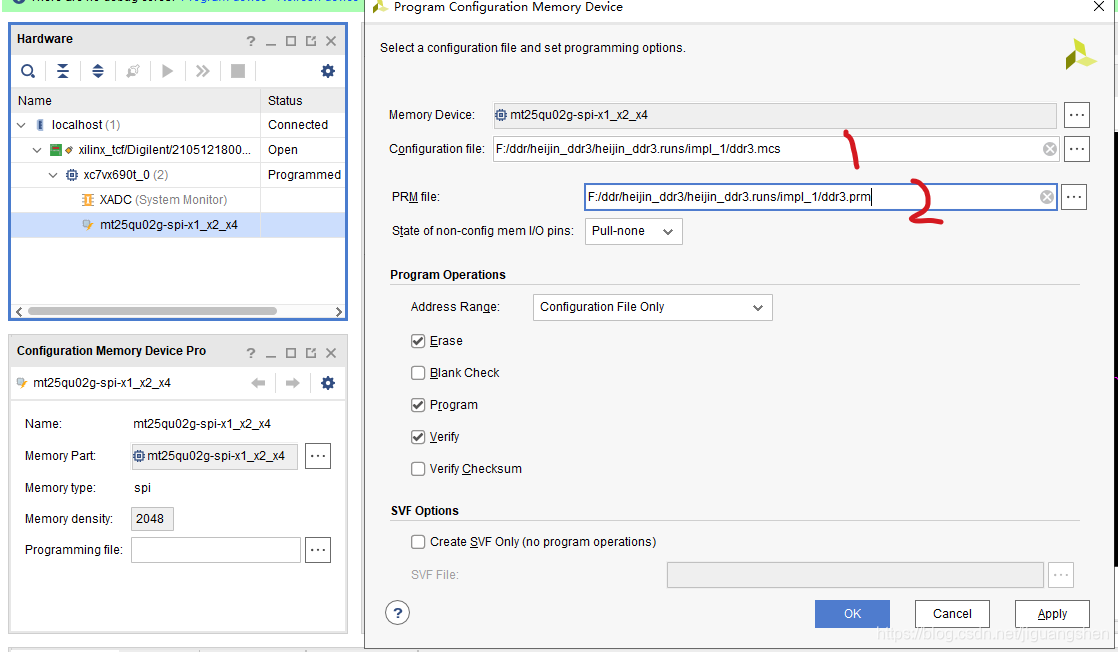Click the Status column header

303,101
